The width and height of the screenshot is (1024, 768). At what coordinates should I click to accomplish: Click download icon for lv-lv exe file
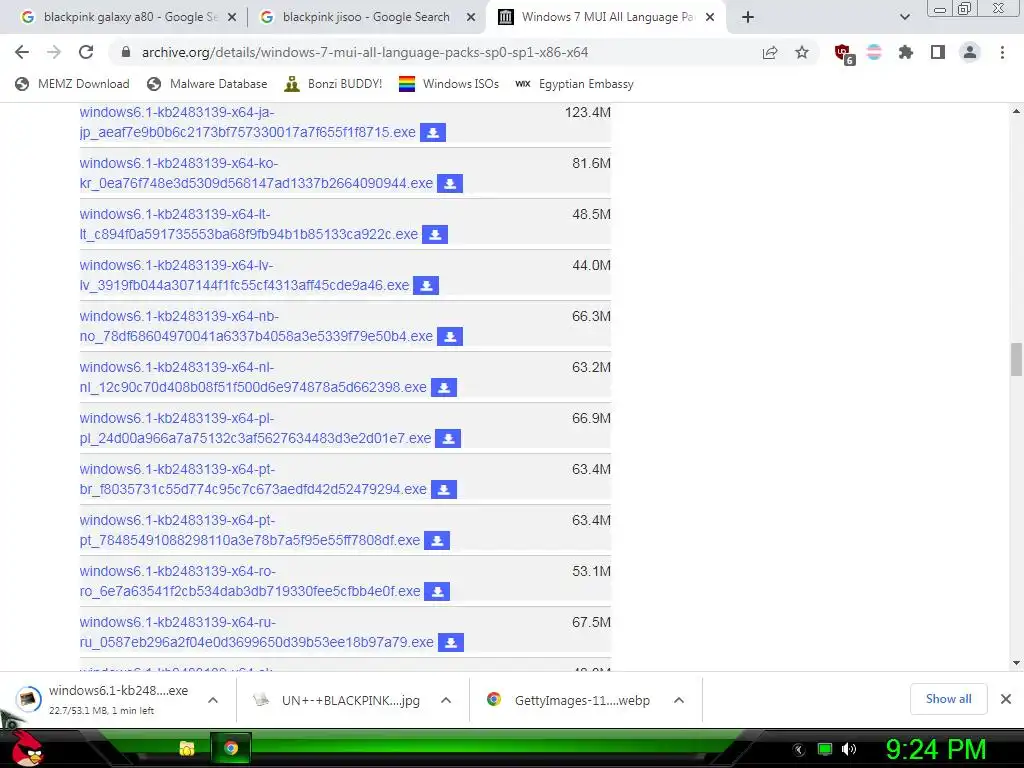click(x=426, y=285)
